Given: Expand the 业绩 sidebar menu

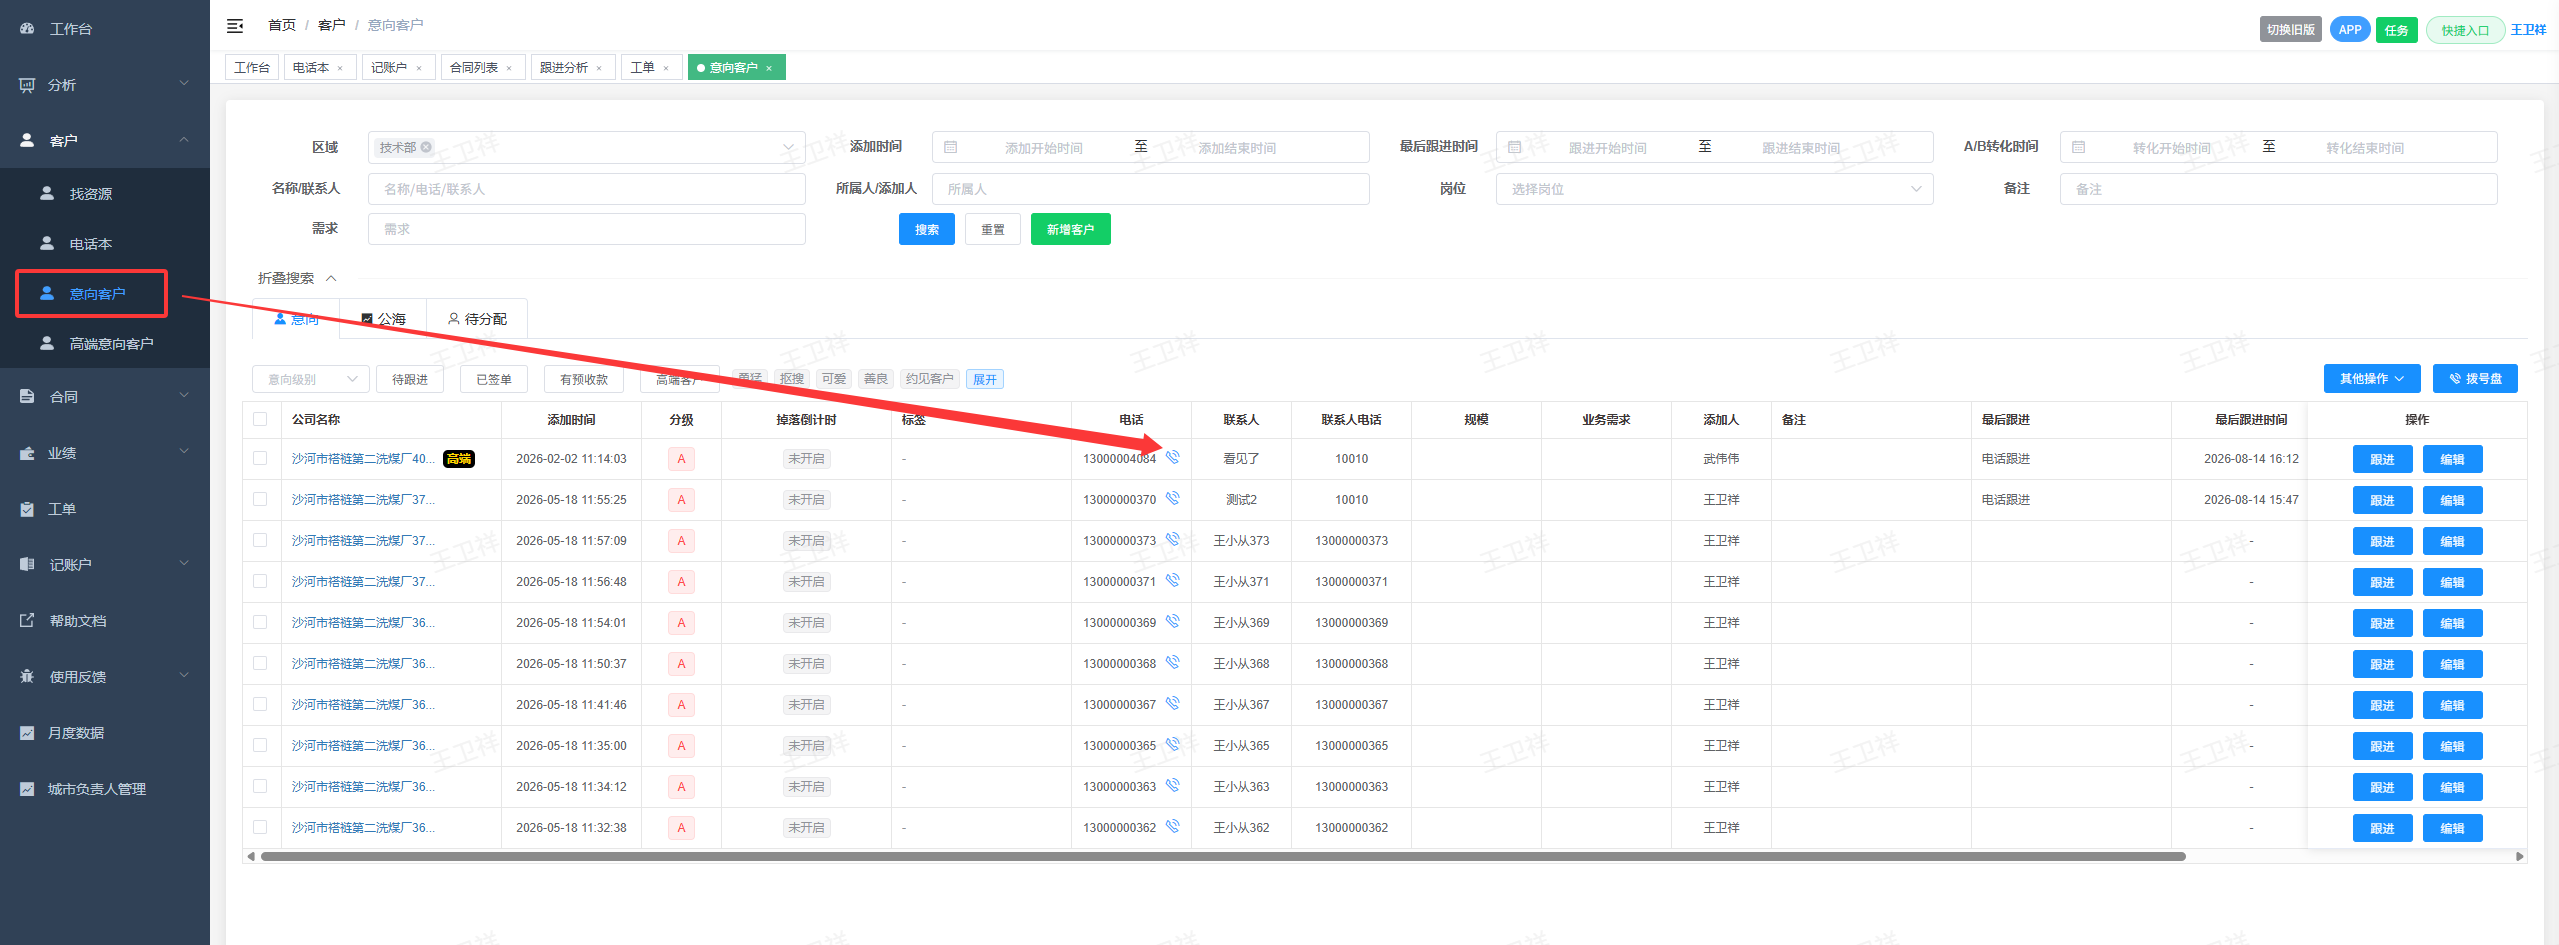Looking at the screenshot, I should coord(105,453).
